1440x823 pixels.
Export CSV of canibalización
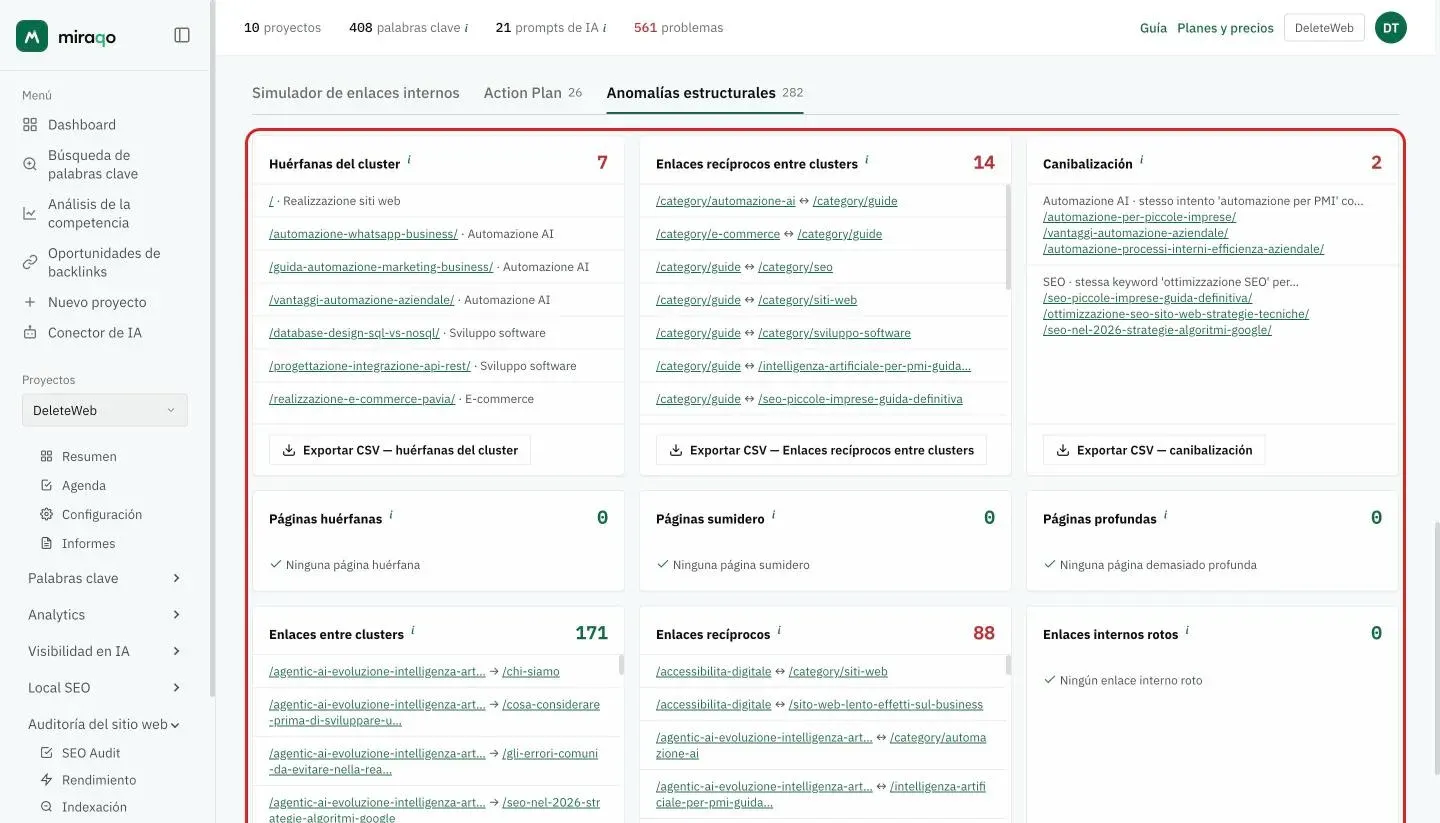[1154, 450]
